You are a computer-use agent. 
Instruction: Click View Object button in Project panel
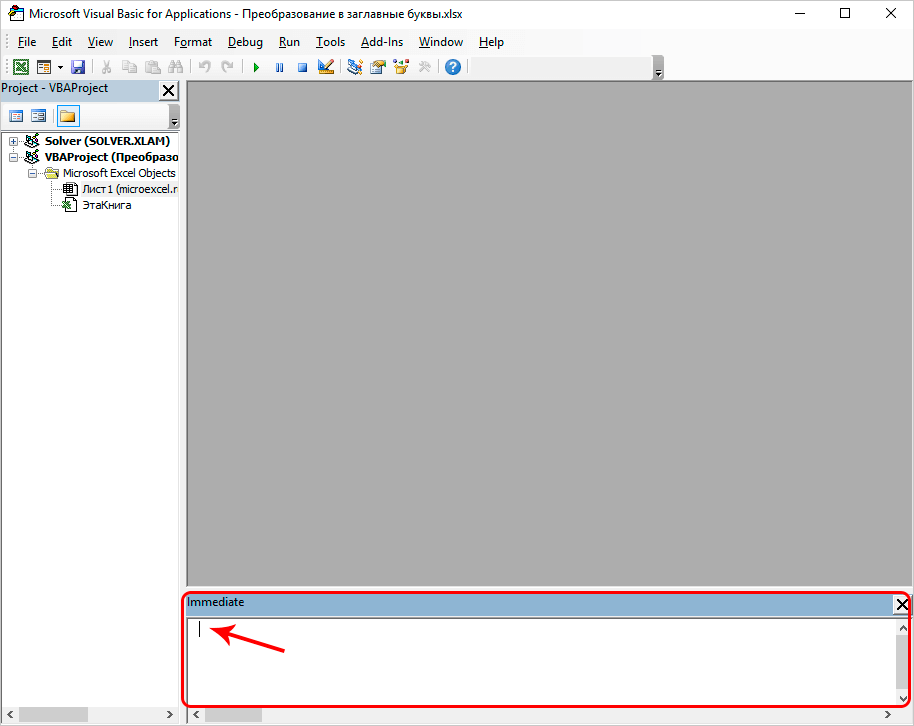39,116
